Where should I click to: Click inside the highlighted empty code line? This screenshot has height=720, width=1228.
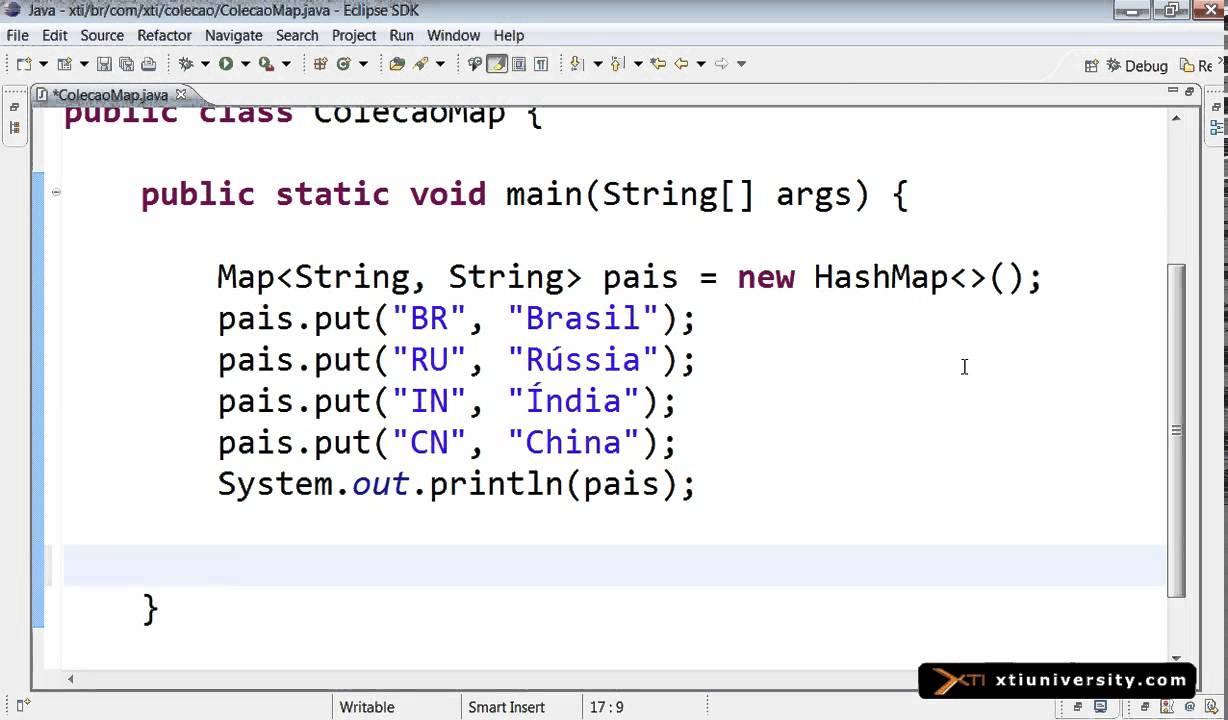pyautogui.click(x=614, y=566)
